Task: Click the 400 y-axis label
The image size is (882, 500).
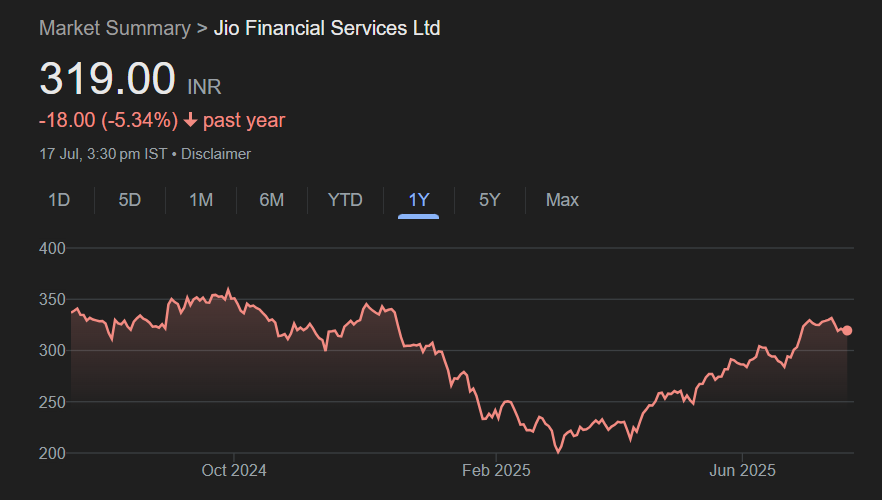Action: pyautogui.click(x=52, y=248)
